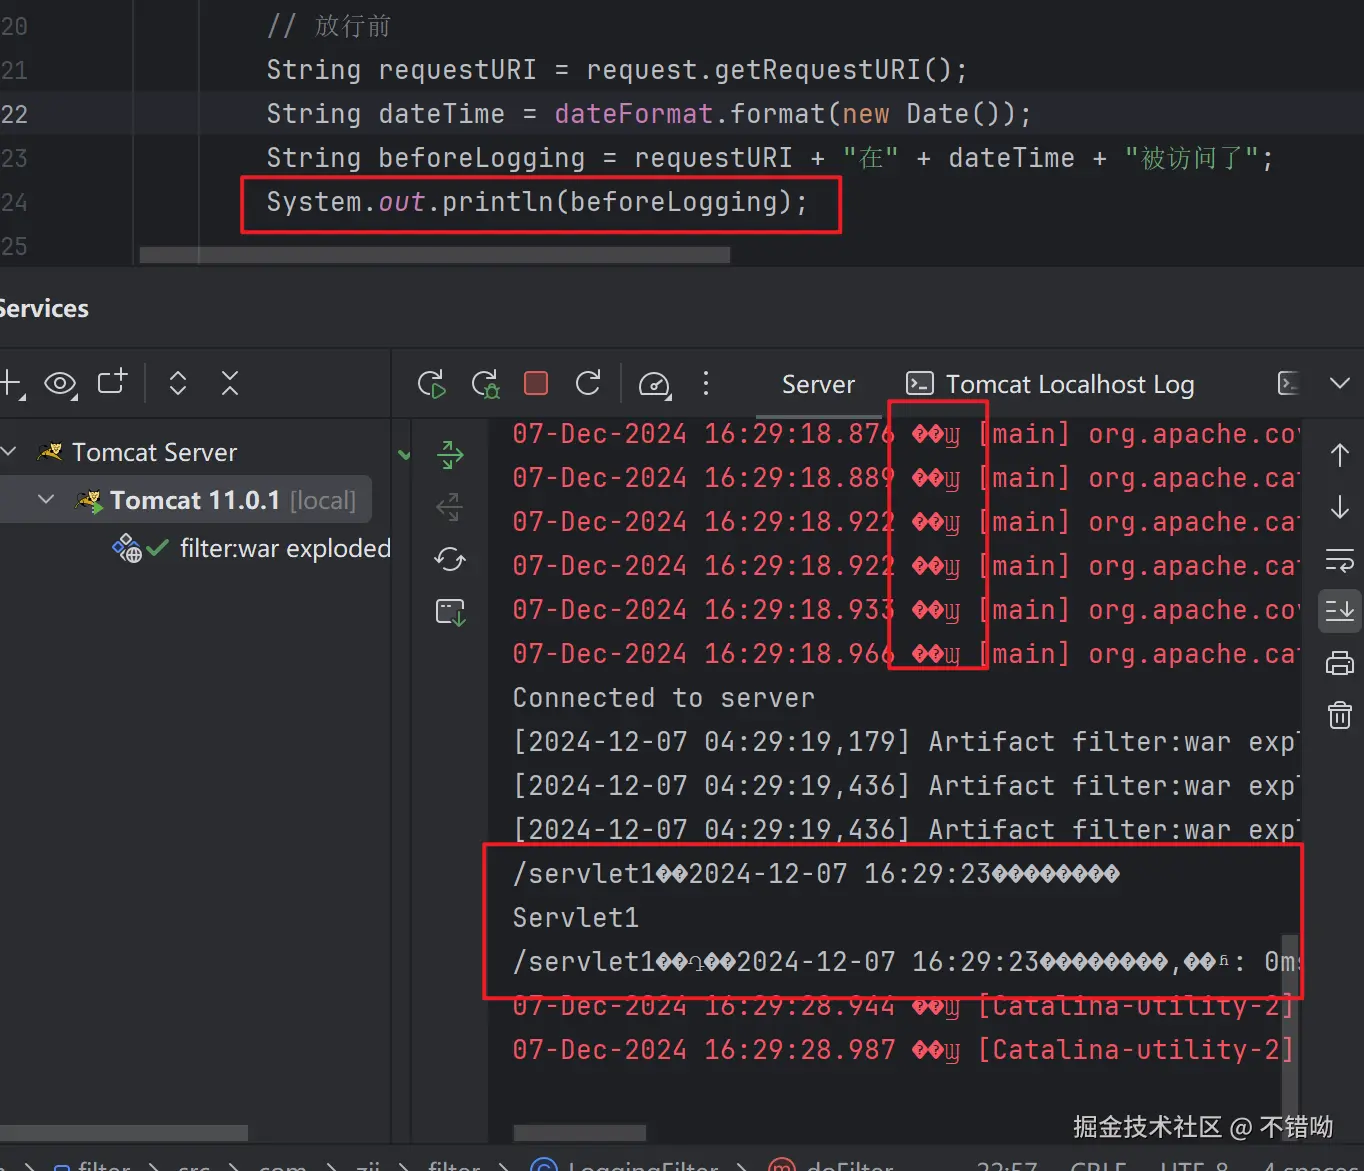Toggle Scroll to End in console
Screen dimensions: 1364x1171
(1340, 610)
